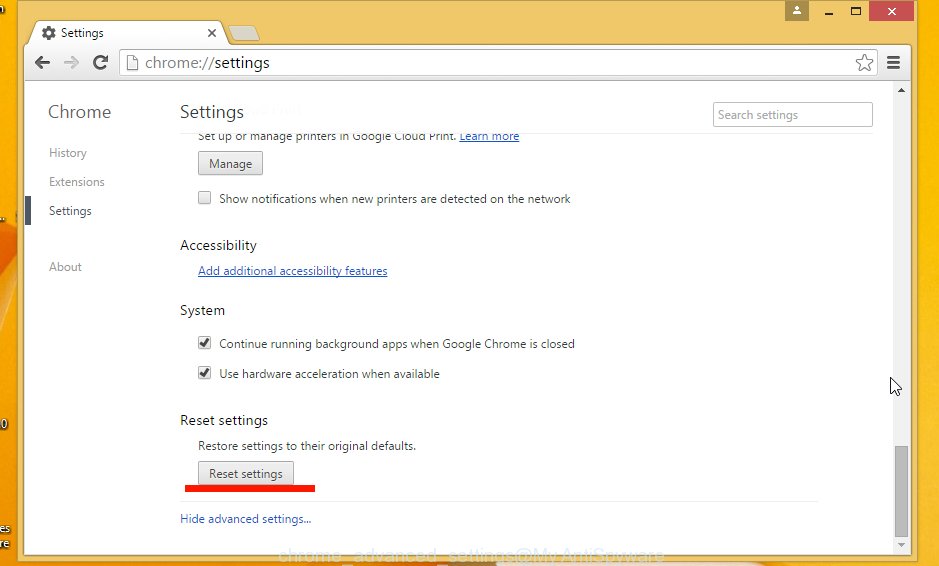The height and width of the screenshot is (566, 939).
Task: Click the Manage printers button
Action: [x=231, y=164]
